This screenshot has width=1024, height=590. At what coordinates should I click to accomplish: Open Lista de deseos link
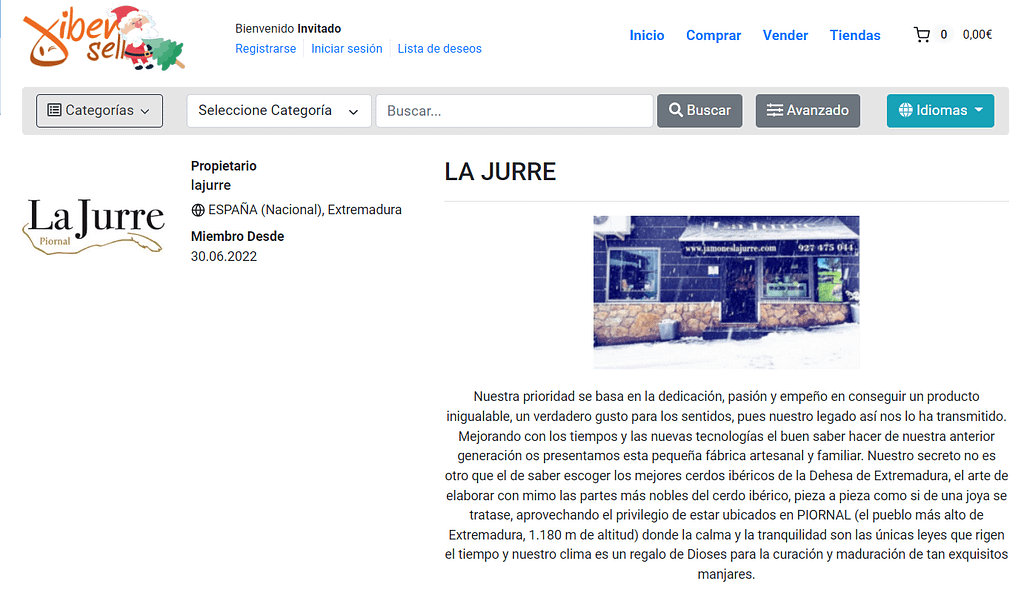pos(440,49)
